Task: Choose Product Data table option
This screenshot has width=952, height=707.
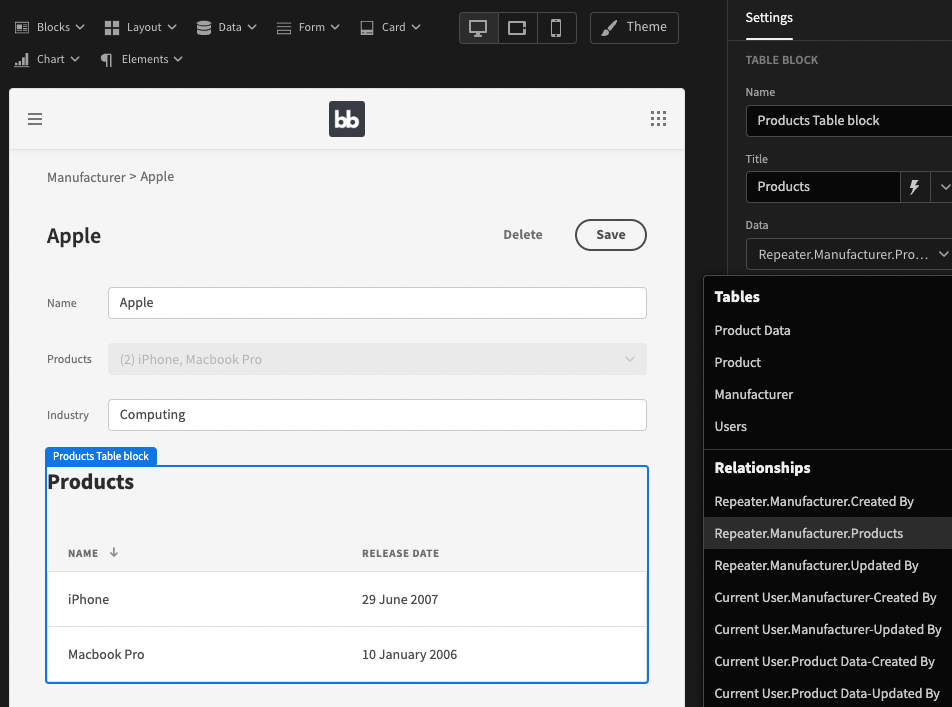Action: tap(752, 330)
